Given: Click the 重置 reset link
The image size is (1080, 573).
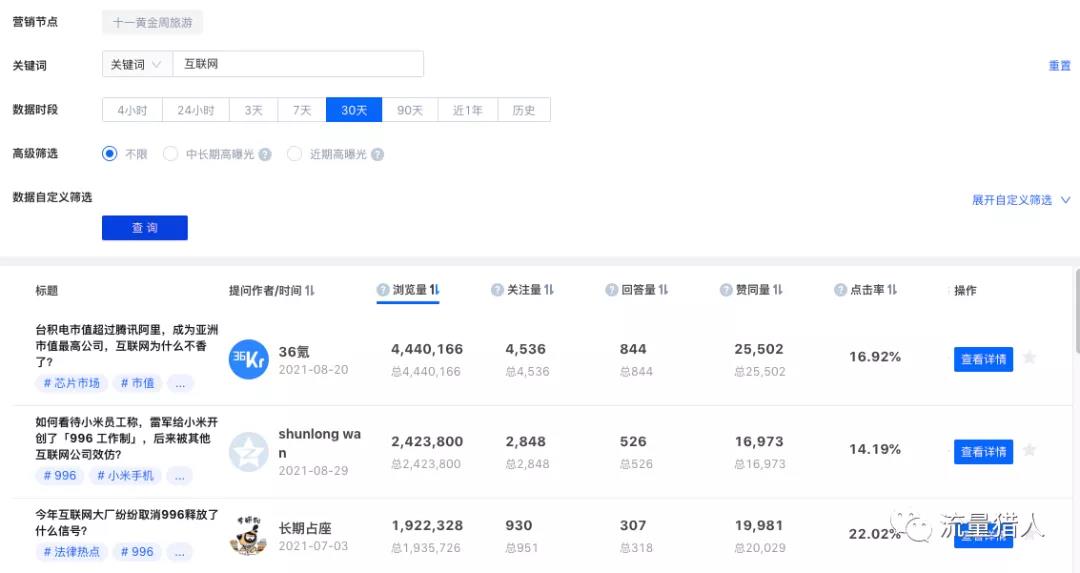Looking at the screenshot, I should pos(1059,66).
